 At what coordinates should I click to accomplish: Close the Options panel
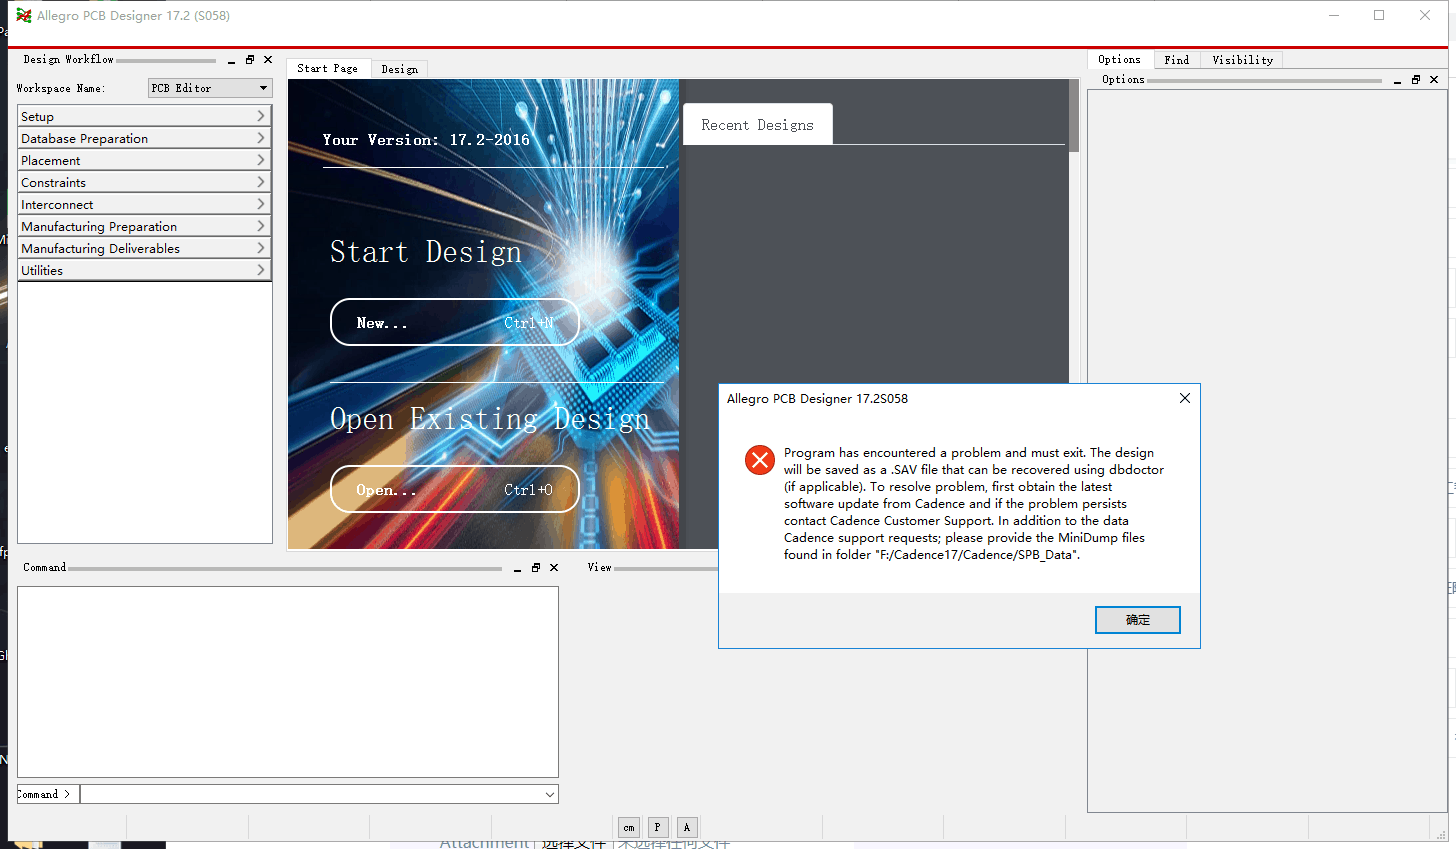point(1434,80)
